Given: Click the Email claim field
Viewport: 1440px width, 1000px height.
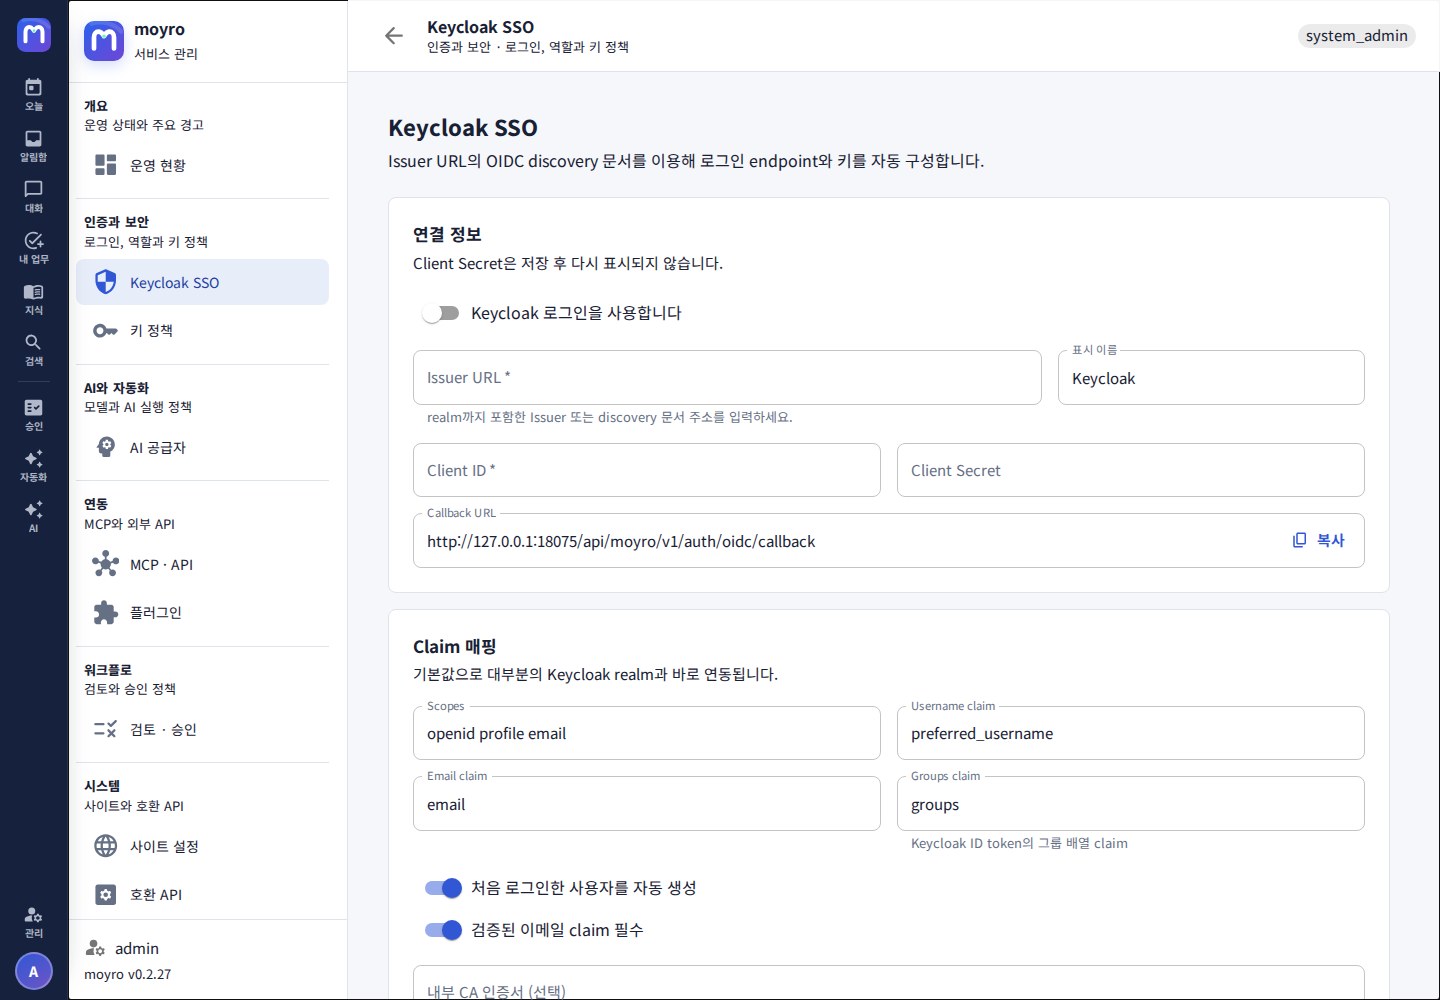Looking at the screenshot, I should click(x=646, y=803).
